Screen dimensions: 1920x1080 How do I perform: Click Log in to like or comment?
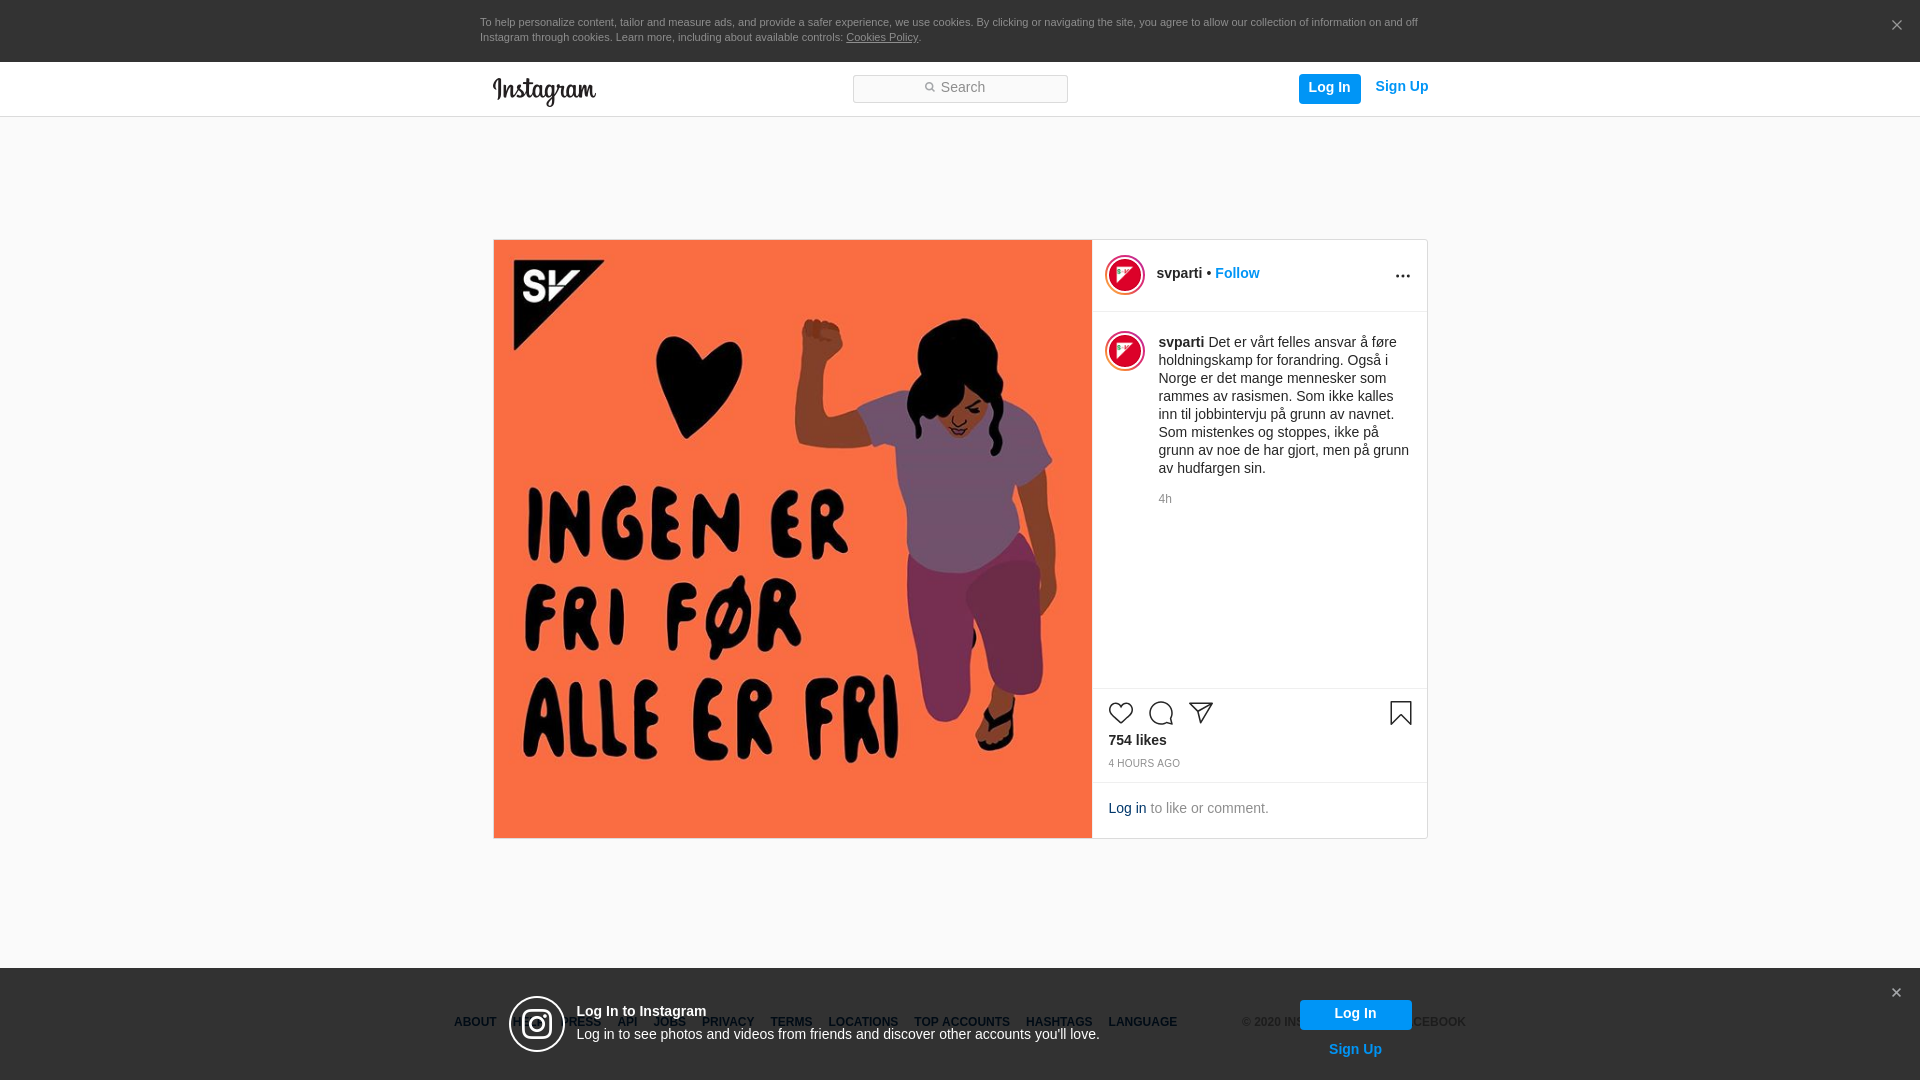[x=1127, y=808]
